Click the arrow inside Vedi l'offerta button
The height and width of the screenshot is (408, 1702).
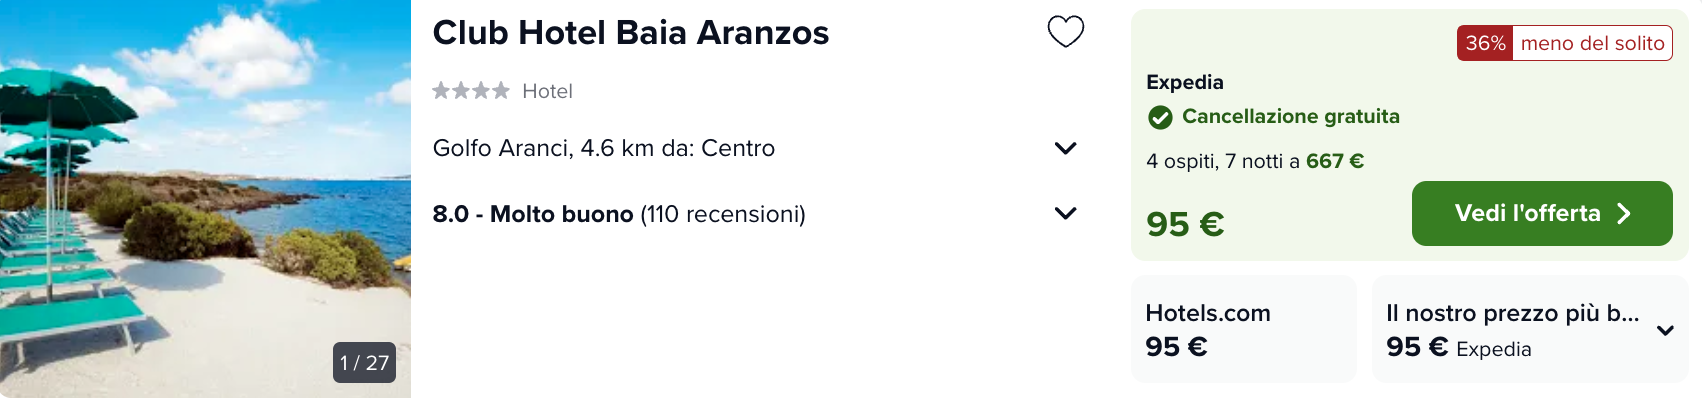[x=1624, y=213]
